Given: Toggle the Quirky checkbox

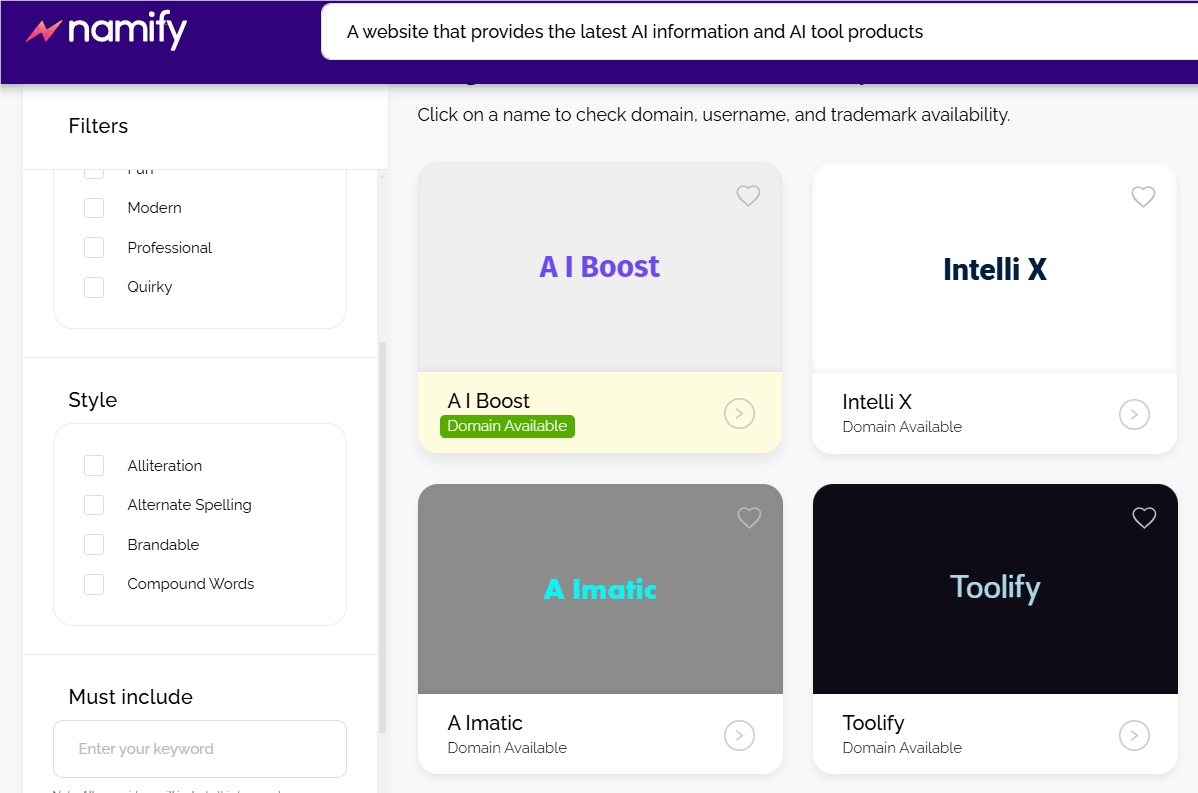Looking at the screenshot, I should tap(94, 287).
